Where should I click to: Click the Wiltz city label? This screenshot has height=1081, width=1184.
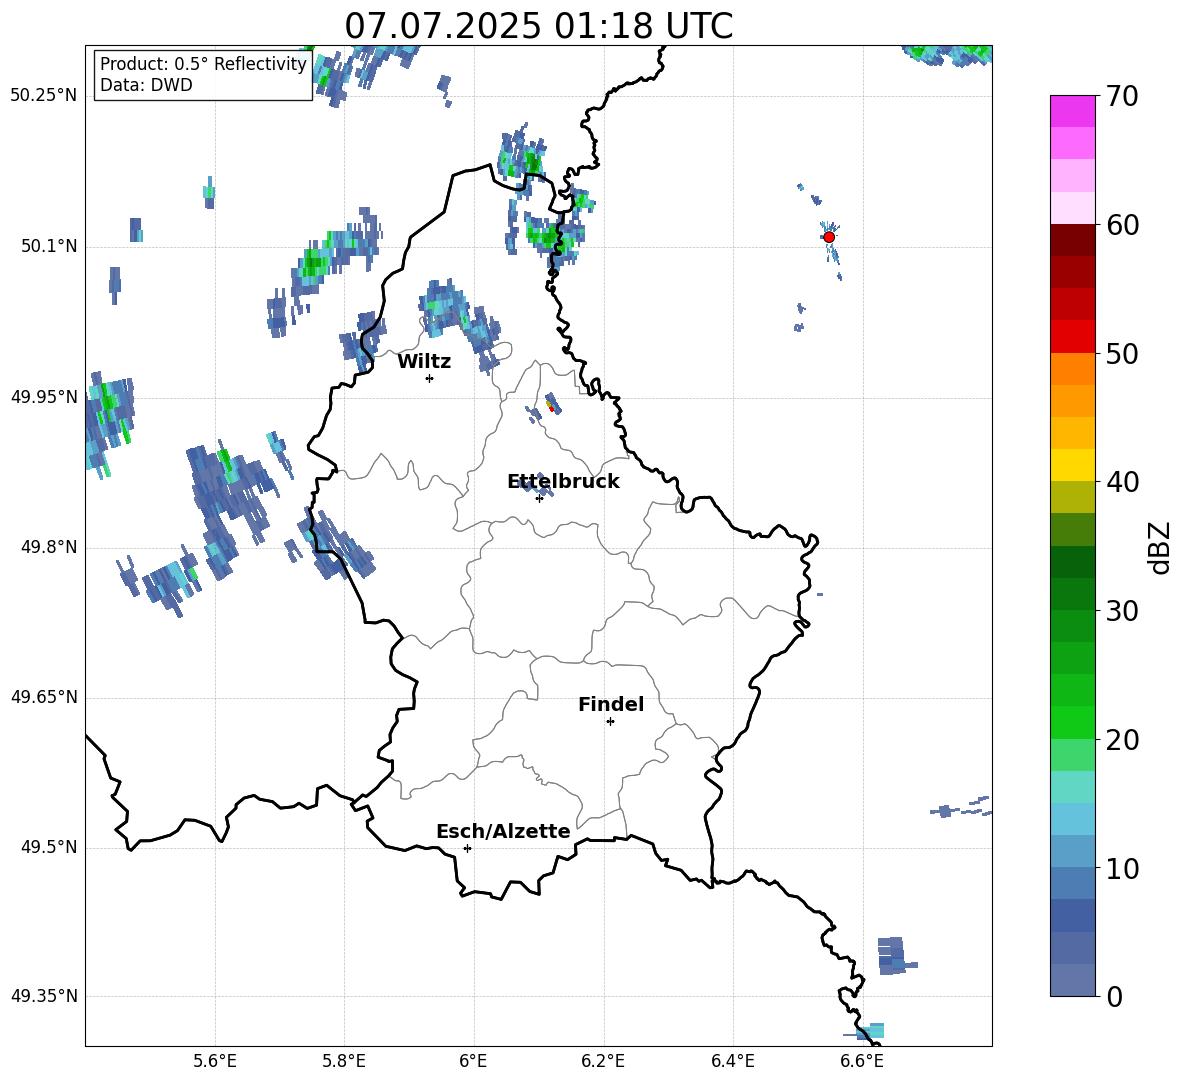click(424, 362)
